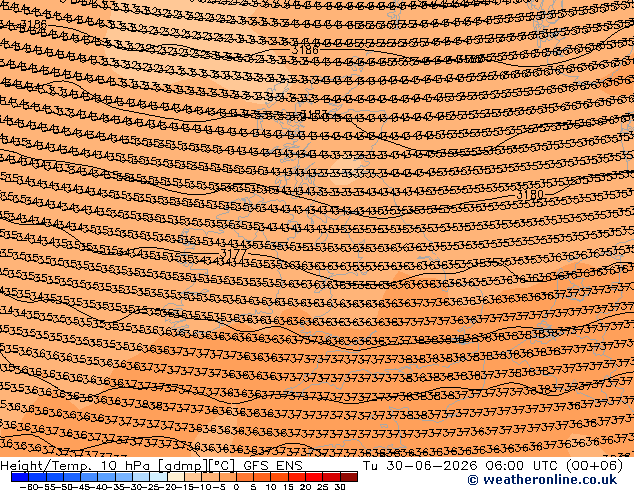
Task: Click the [°C] unit label
Action: pos(222,466)
